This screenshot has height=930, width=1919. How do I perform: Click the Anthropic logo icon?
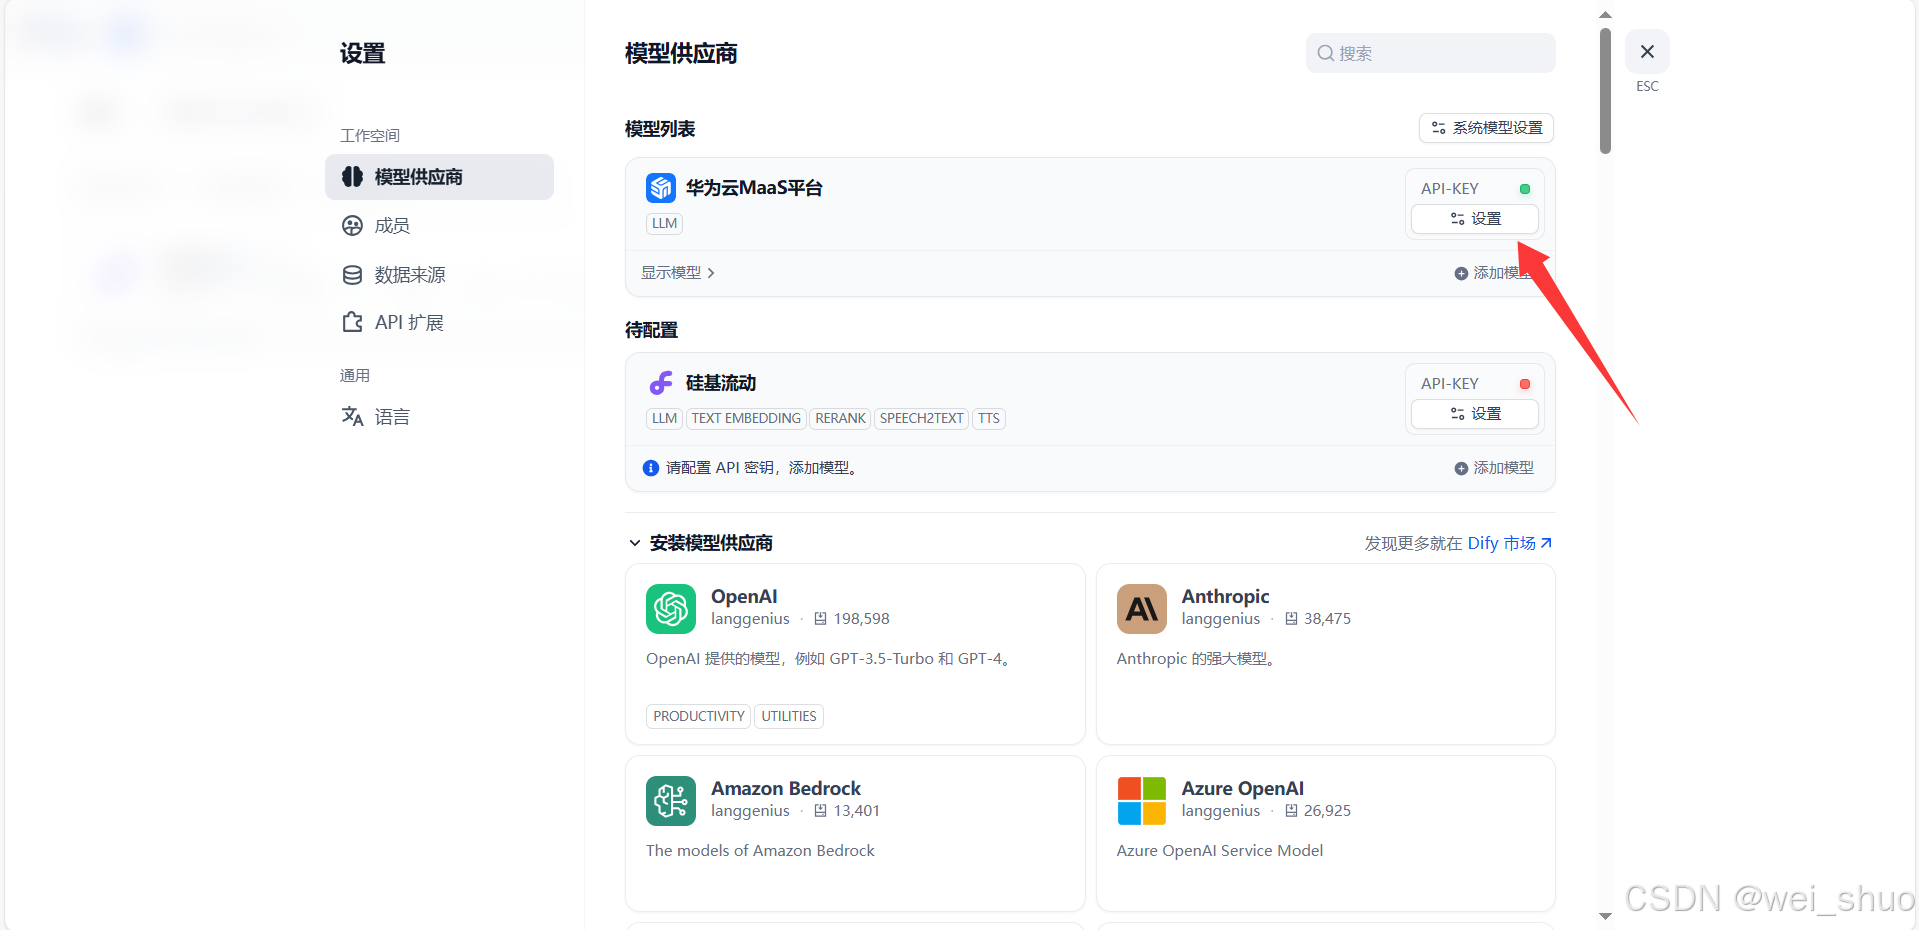click(x=1142, y=609)
